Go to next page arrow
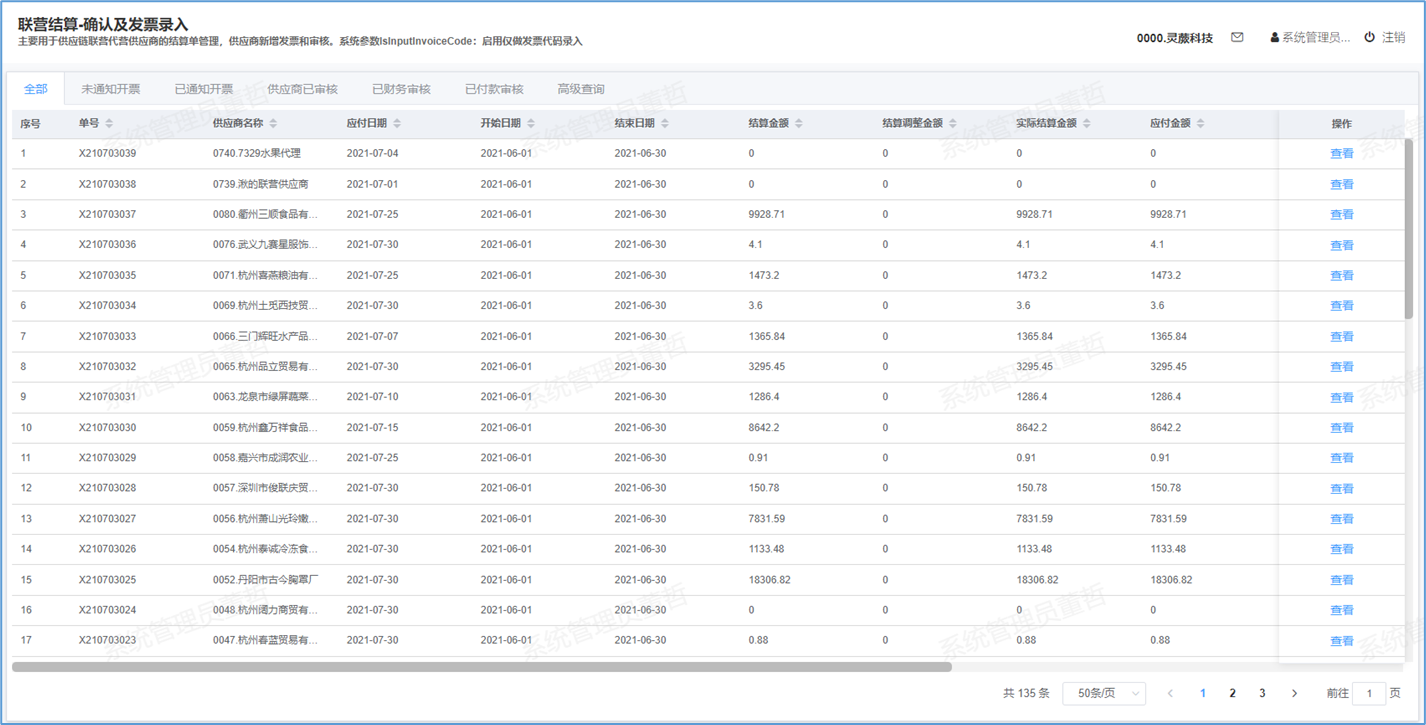The image size is (1426, 725). tap(1294, 693)
